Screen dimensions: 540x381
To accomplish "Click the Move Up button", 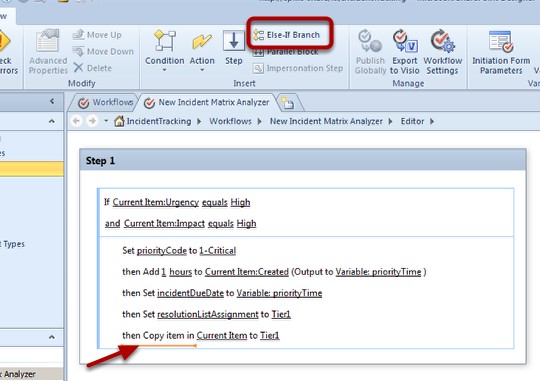I will click(x=97, y=35).
